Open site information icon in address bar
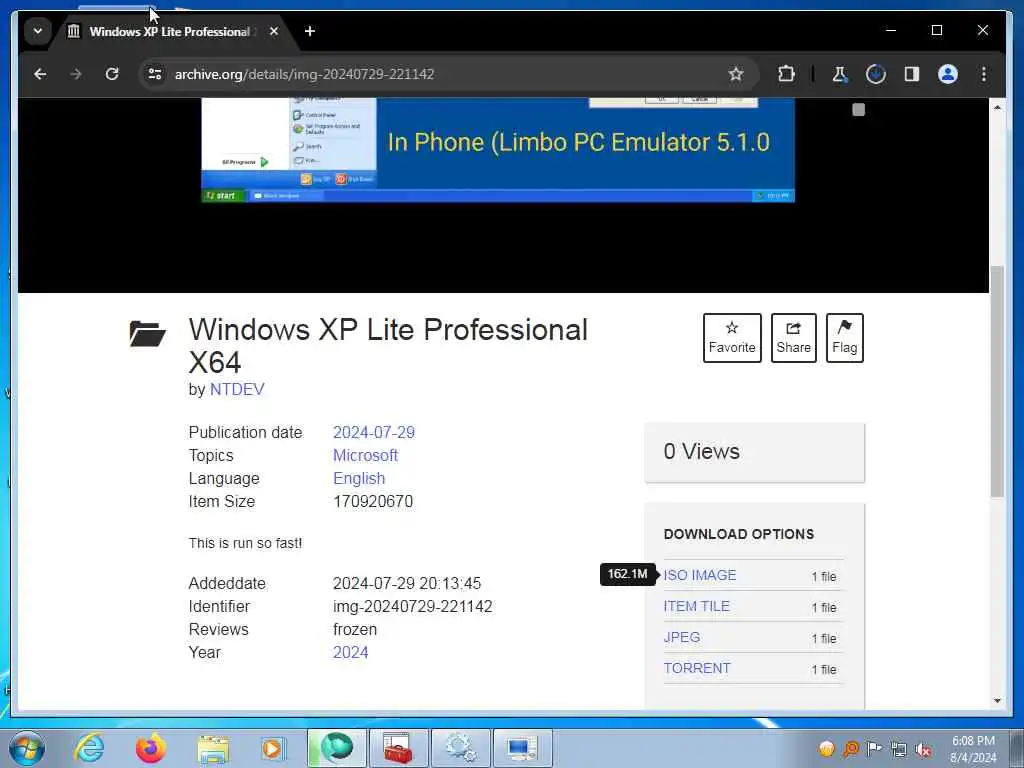 (x=155, y=74)
